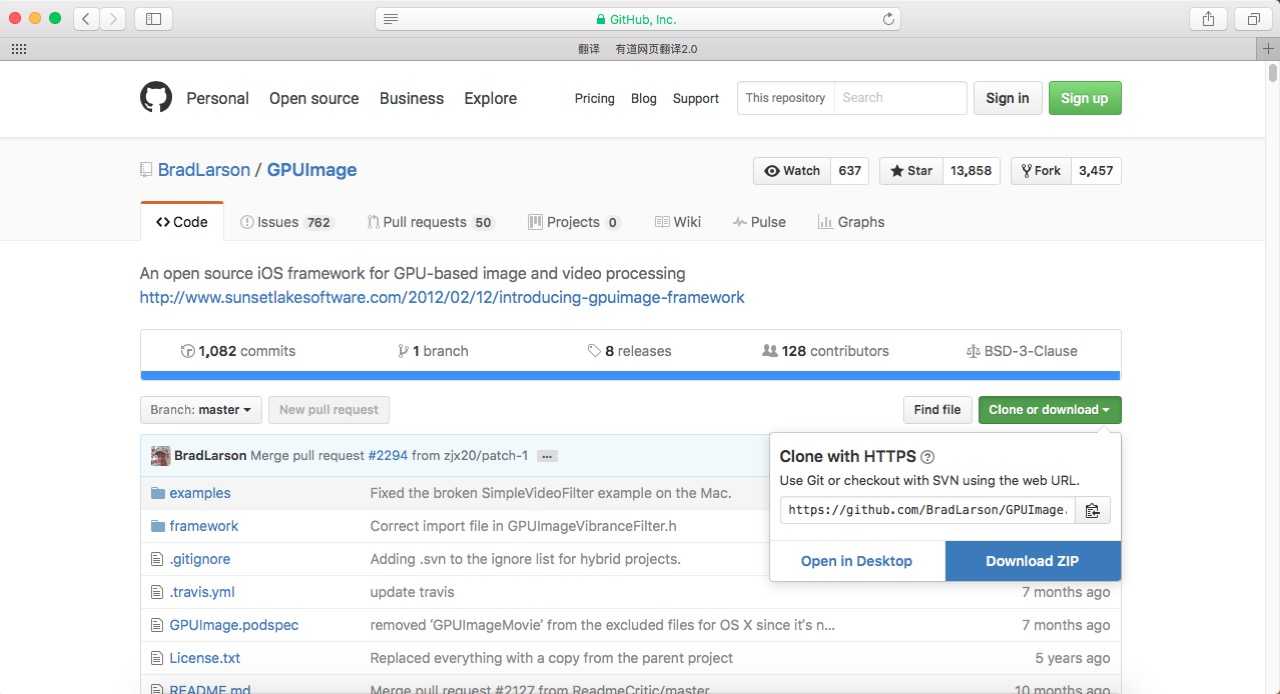The width and height of the screenshot is (1280, 694).
Task: Open the Branch: master dropdown
Action: [201, 410]
